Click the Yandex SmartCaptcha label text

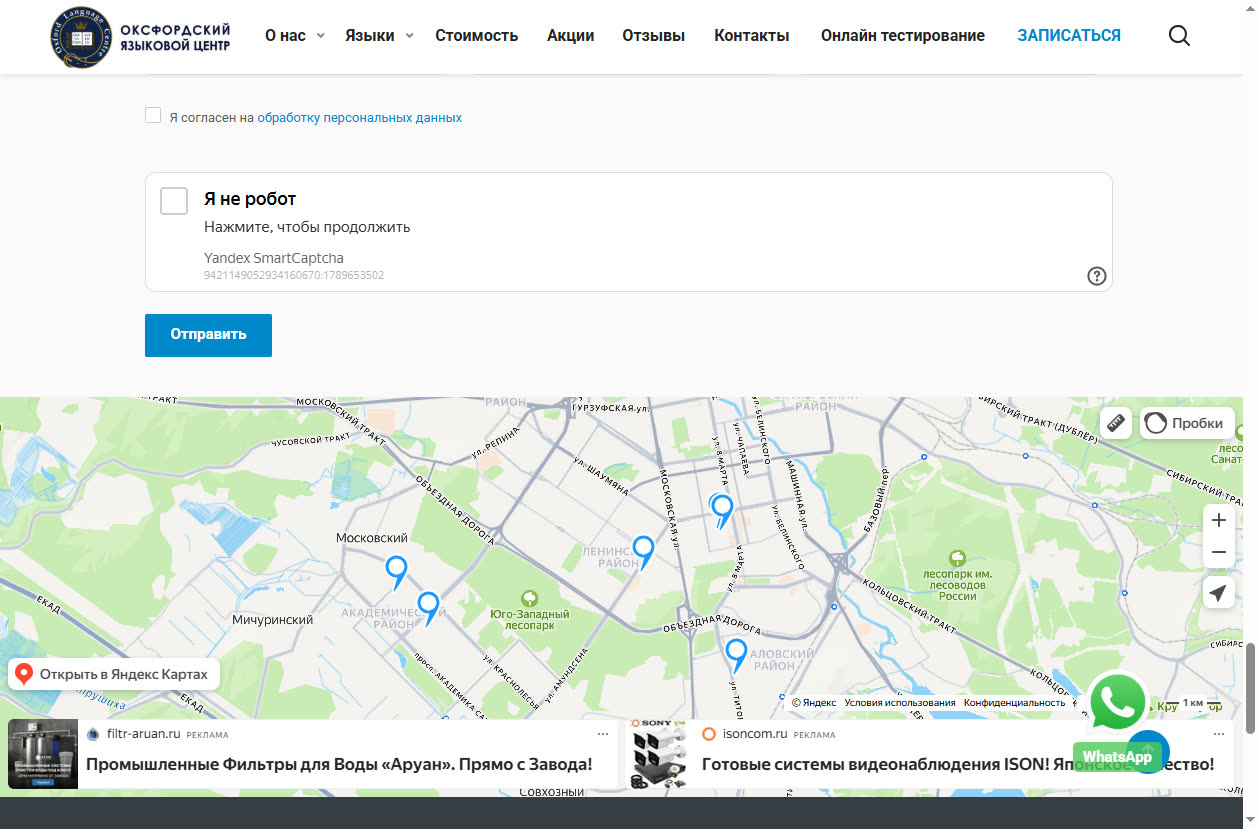274,258
